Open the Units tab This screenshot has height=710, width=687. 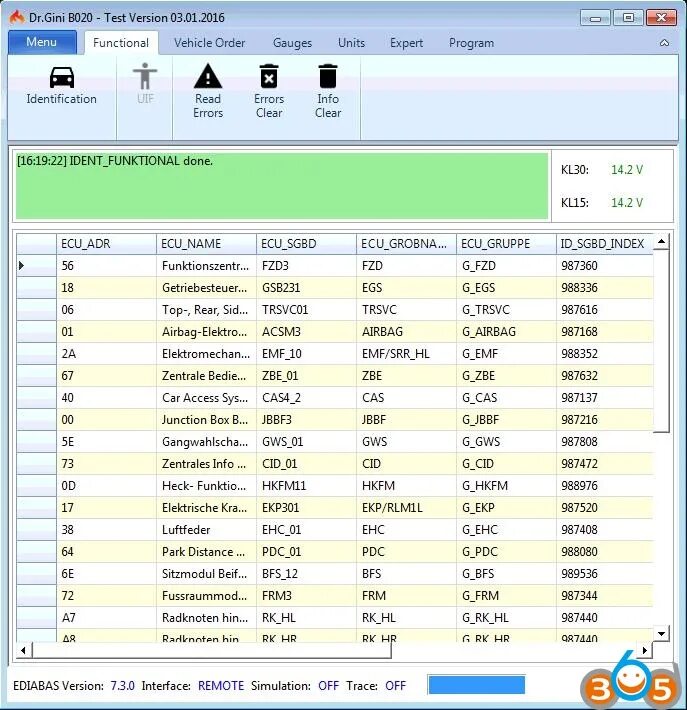(x=351, y=43)
